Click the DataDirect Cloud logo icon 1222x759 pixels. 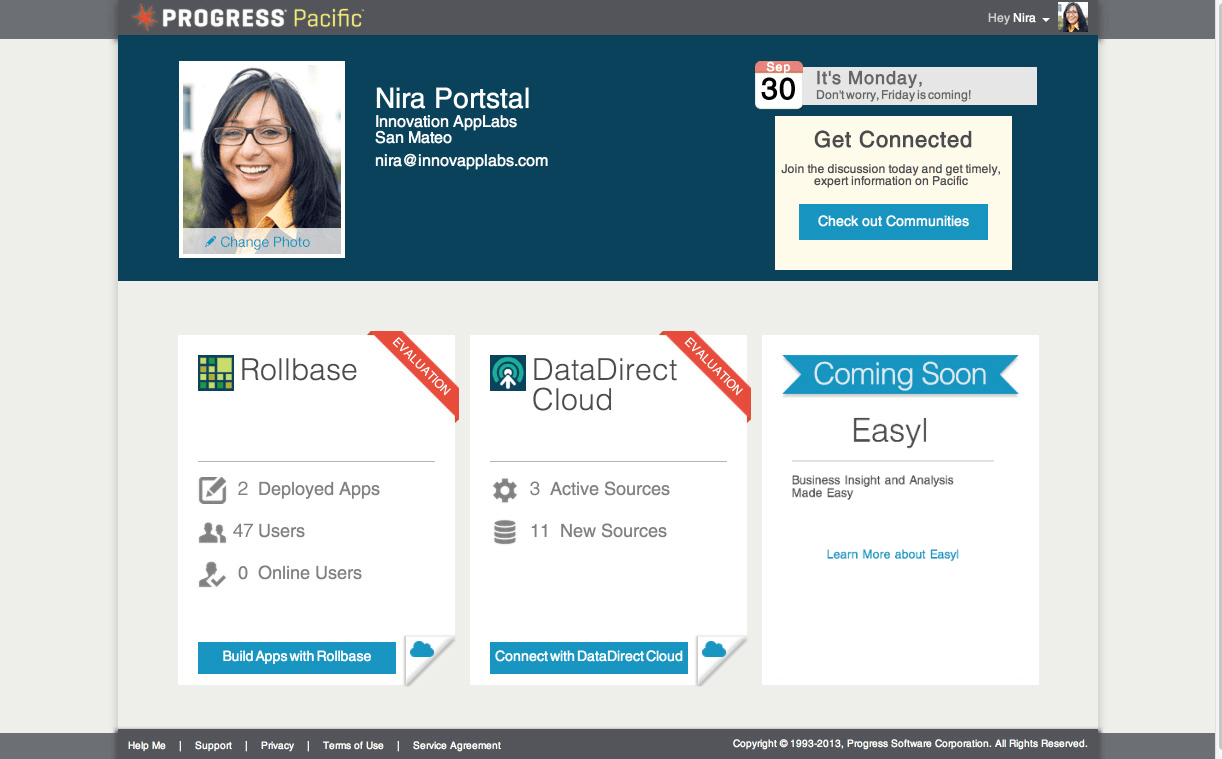pos(508,372)
